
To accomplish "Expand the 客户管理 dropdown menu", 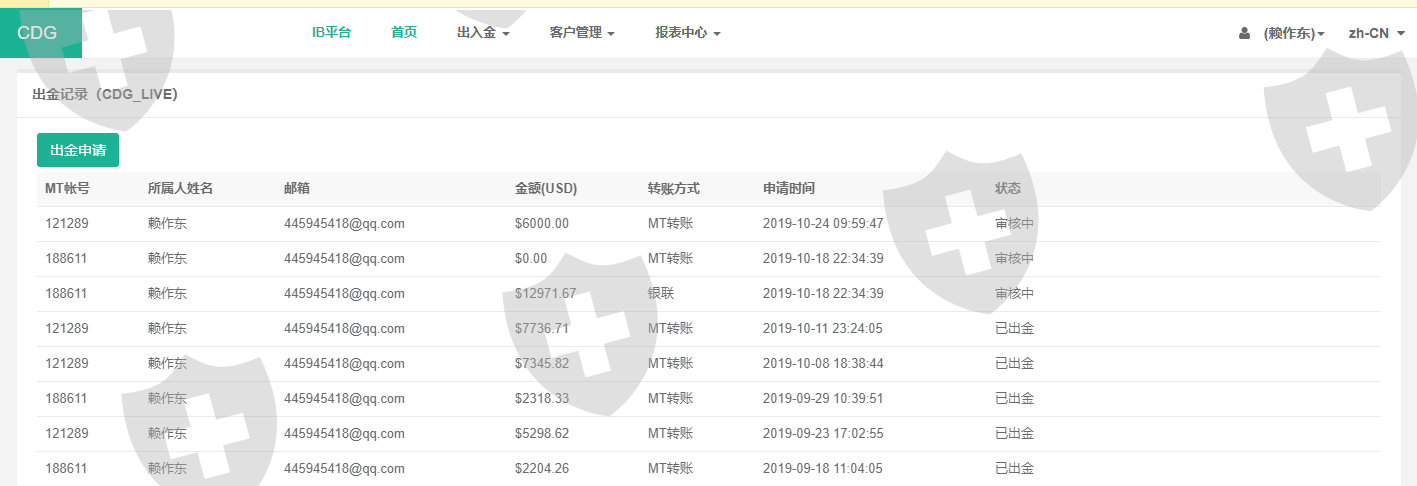I will pos(581,33).
